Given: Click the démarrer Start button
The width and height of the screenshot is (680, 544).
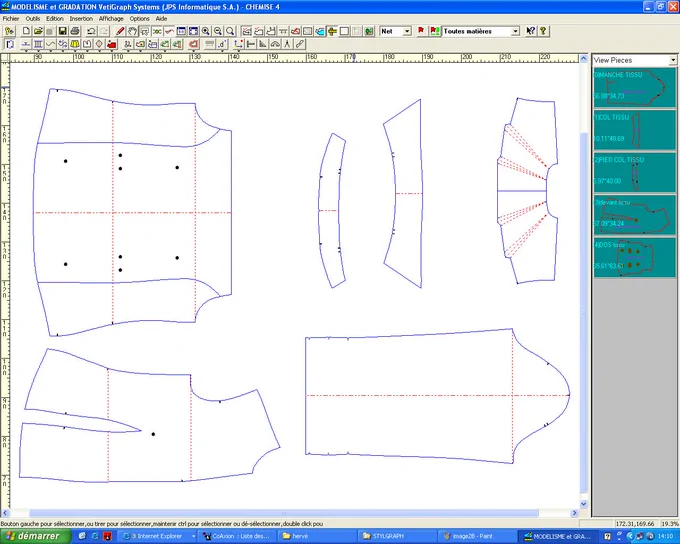Looking at the screenshot, I should tap(36, 536).
